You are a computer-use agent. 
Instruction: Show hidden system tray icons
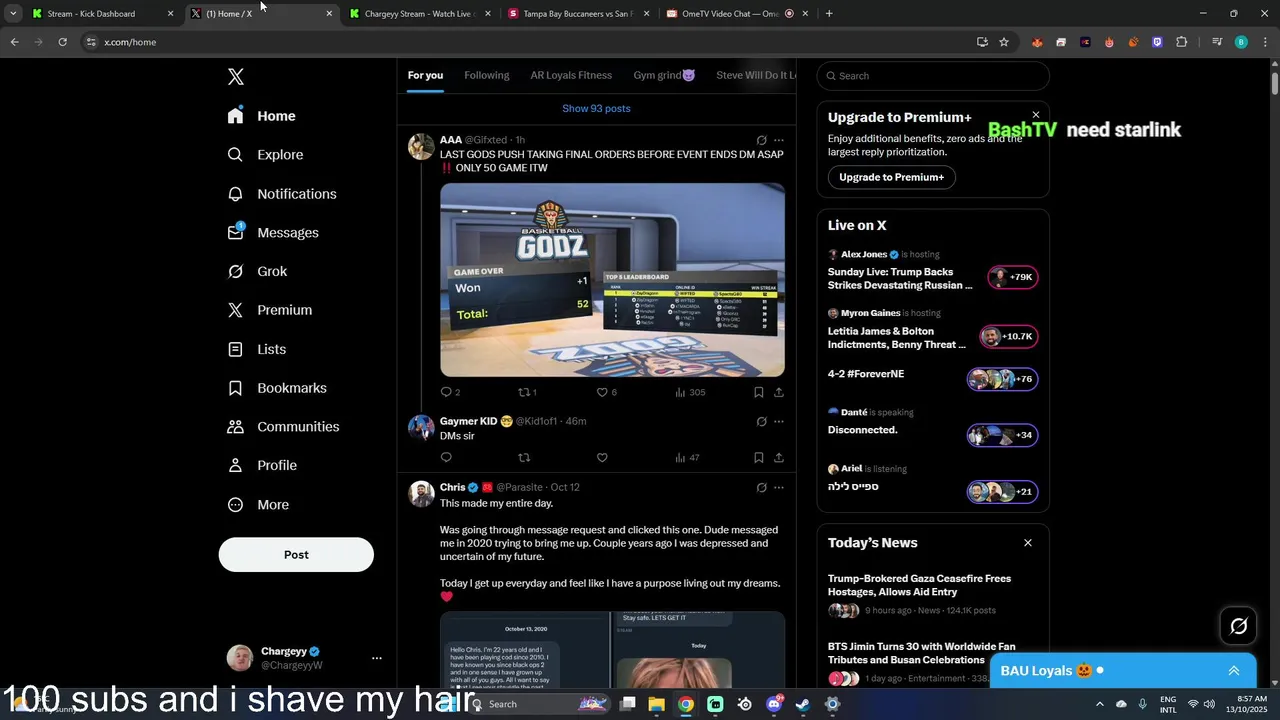click(1100, 704)
